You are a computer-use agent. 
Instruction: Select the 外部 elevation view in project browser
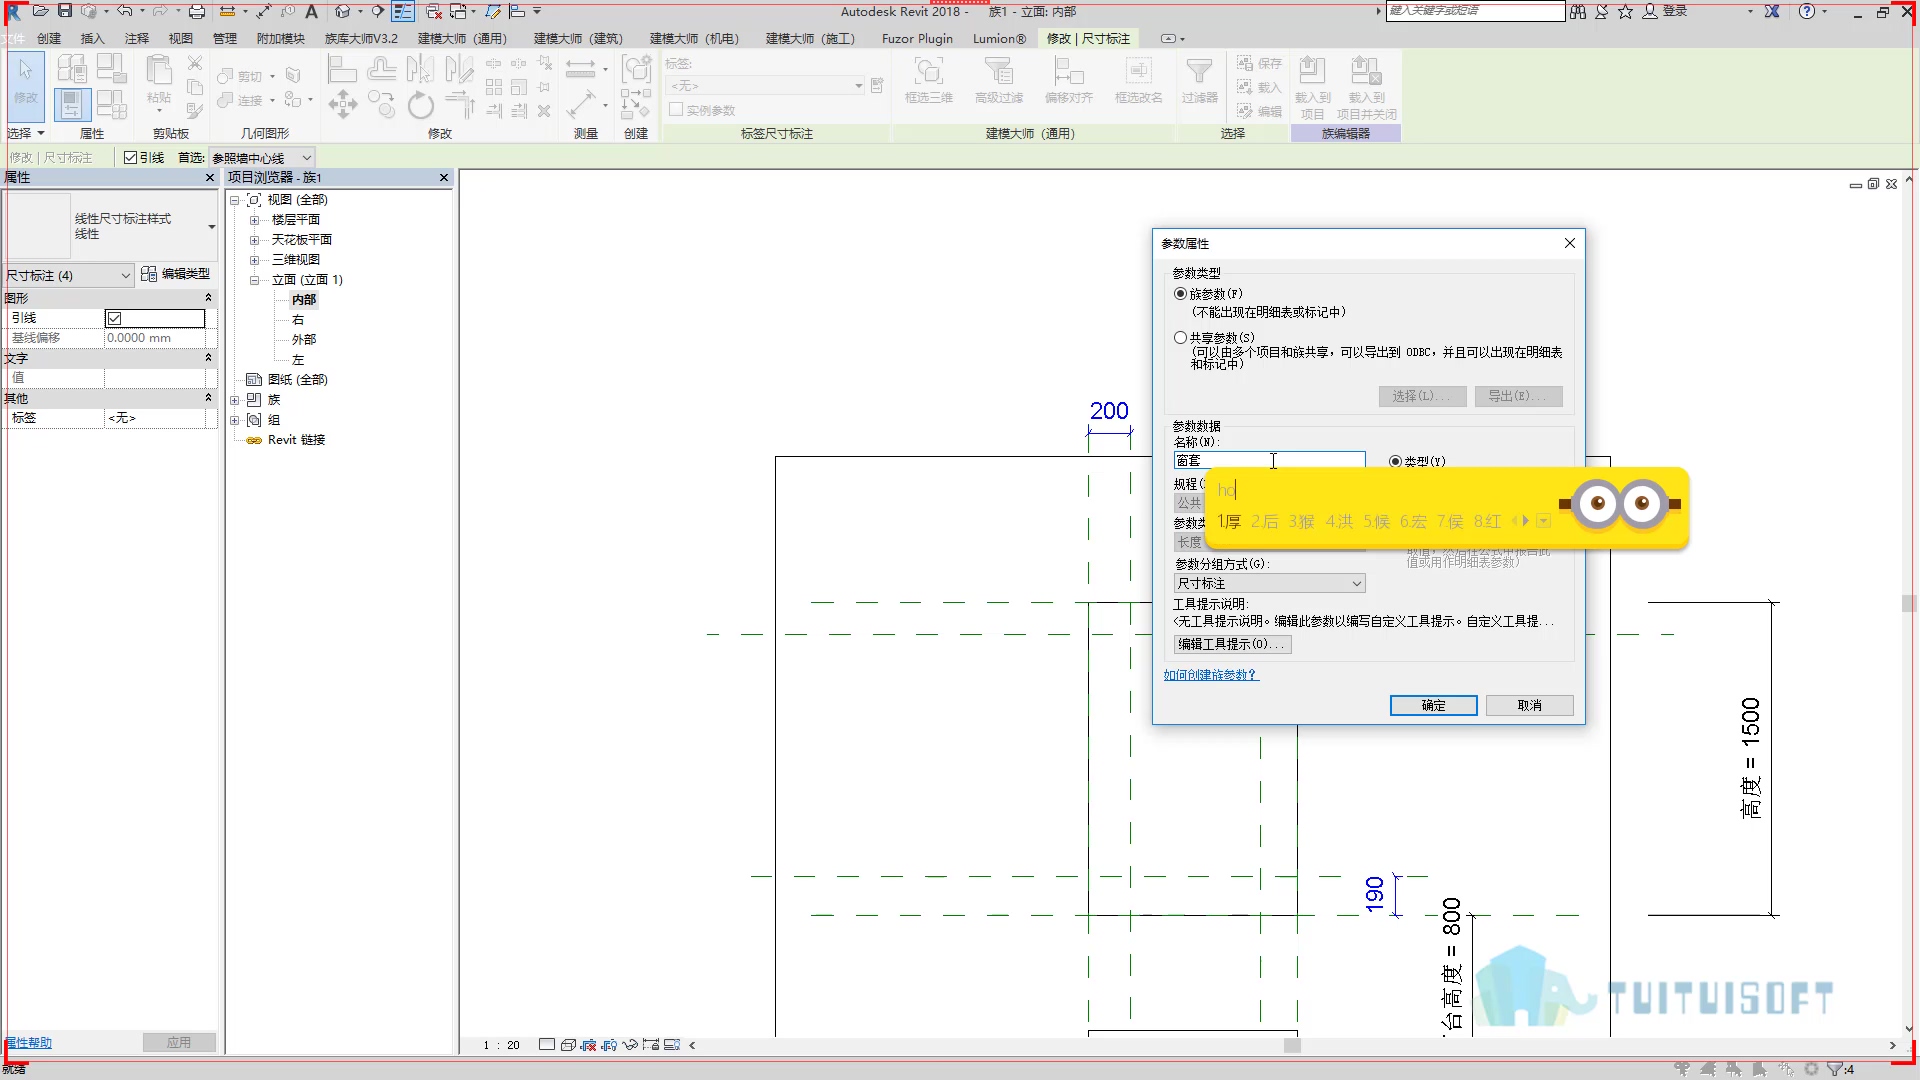304,340
